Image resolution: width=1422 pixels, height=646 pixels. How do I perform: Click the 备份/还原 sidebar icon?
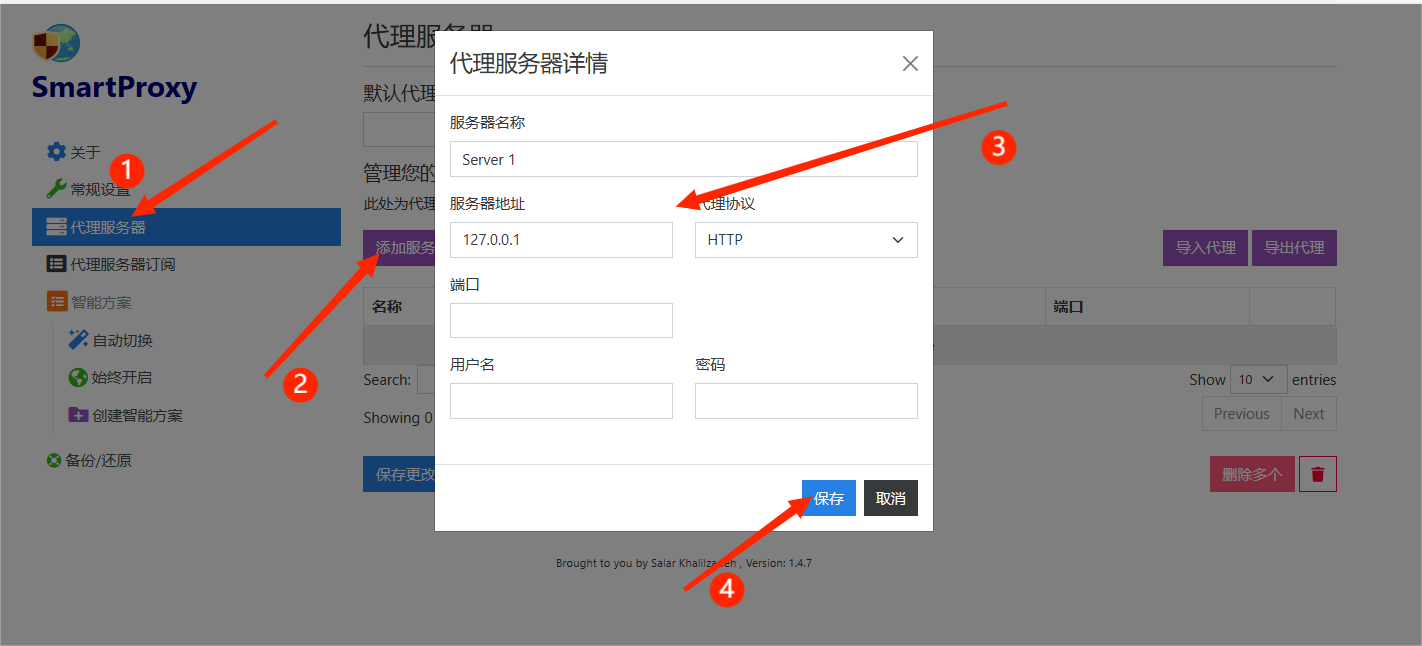point(53,460)
